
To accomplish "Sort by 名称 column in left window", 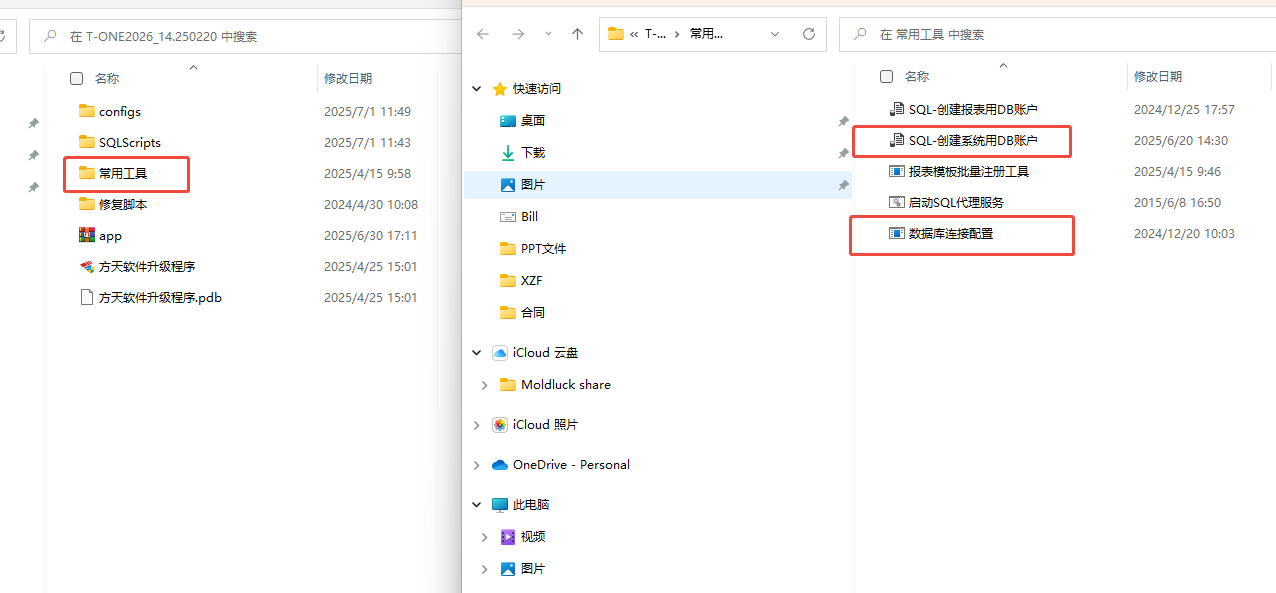I will 107,78.
